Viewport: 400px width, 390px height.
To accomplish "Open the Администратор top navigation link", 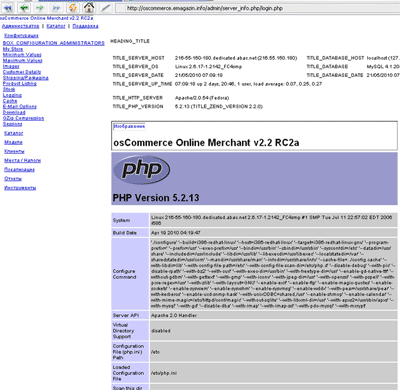I will tap(20, 26).
